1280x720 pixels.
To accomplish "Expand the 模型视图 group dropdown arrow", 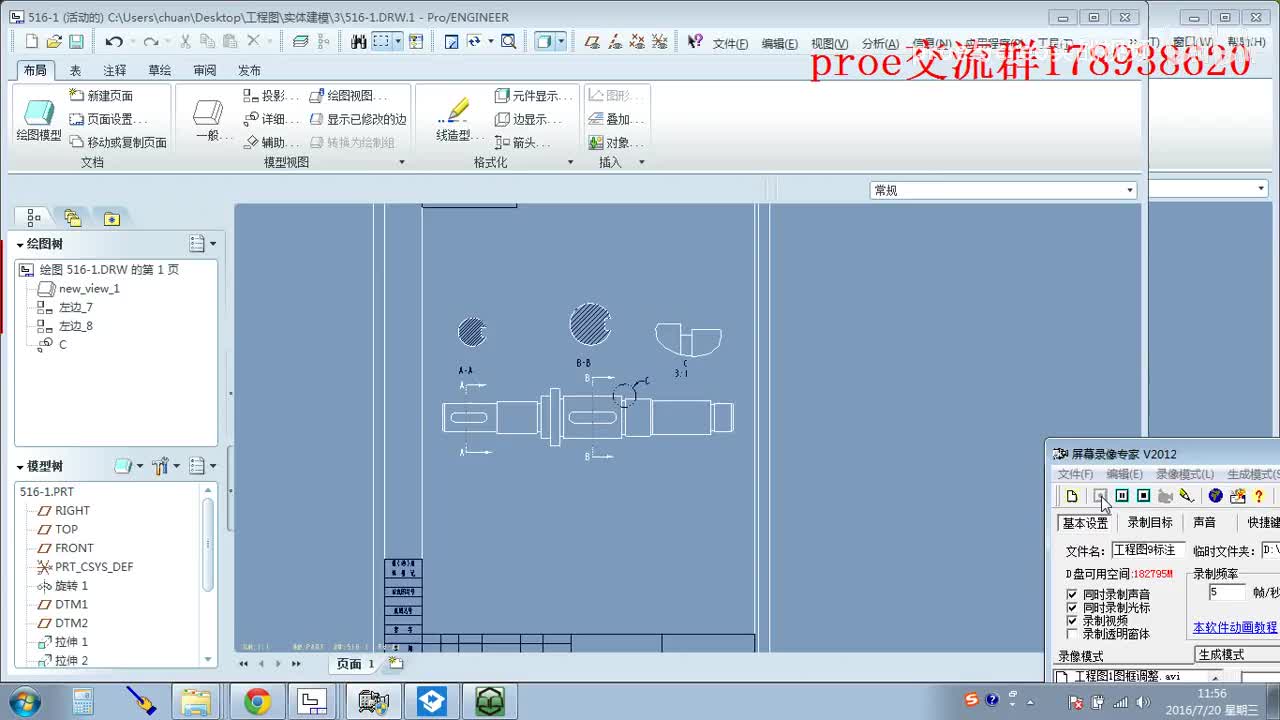I will click(402, 162).
